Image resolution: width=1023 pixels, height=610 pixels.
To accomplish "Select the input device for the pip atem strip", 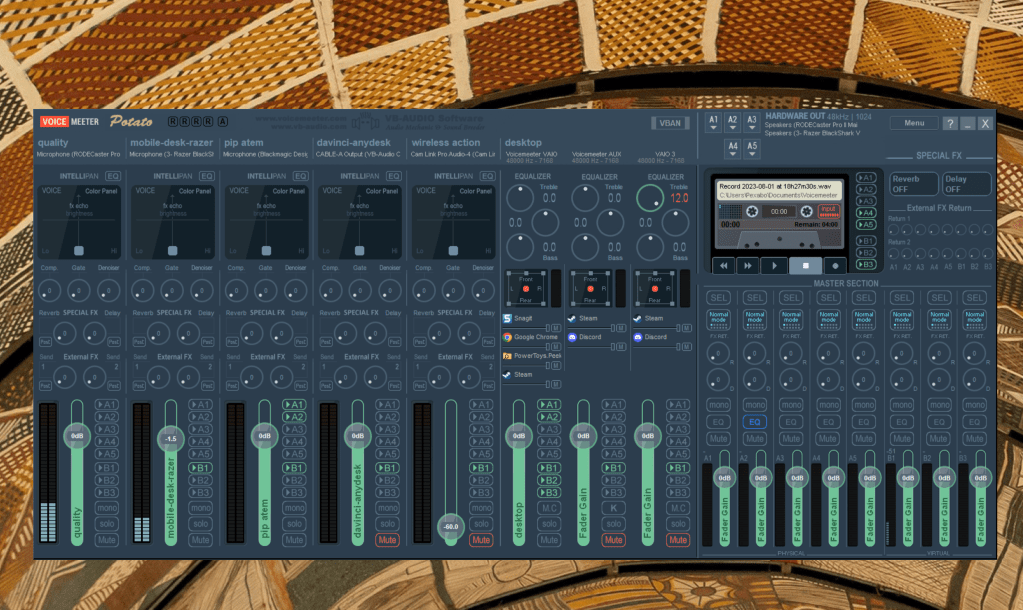I will (x=265, y=155).
